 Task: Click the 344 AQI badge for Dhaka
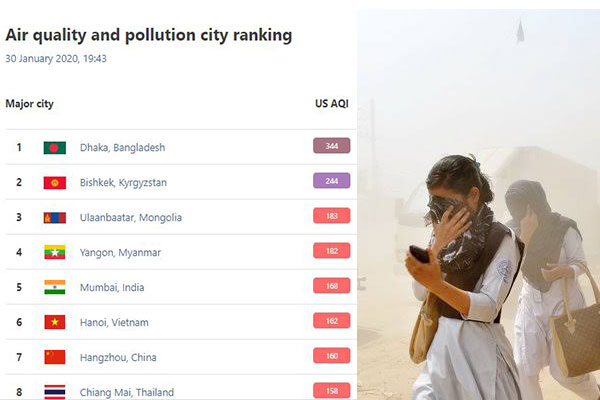pyautogui.click(x=331, y=146)
